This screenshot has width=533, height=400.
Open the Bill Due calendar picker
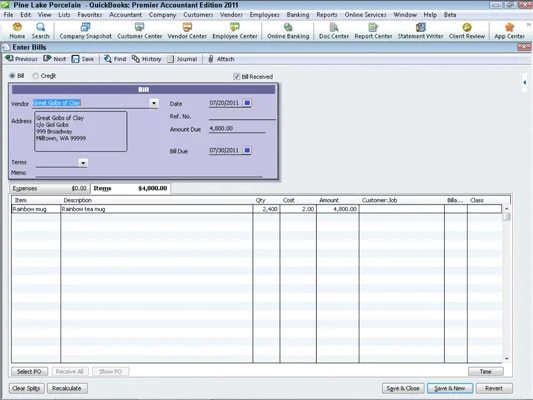tap(247, 150)
